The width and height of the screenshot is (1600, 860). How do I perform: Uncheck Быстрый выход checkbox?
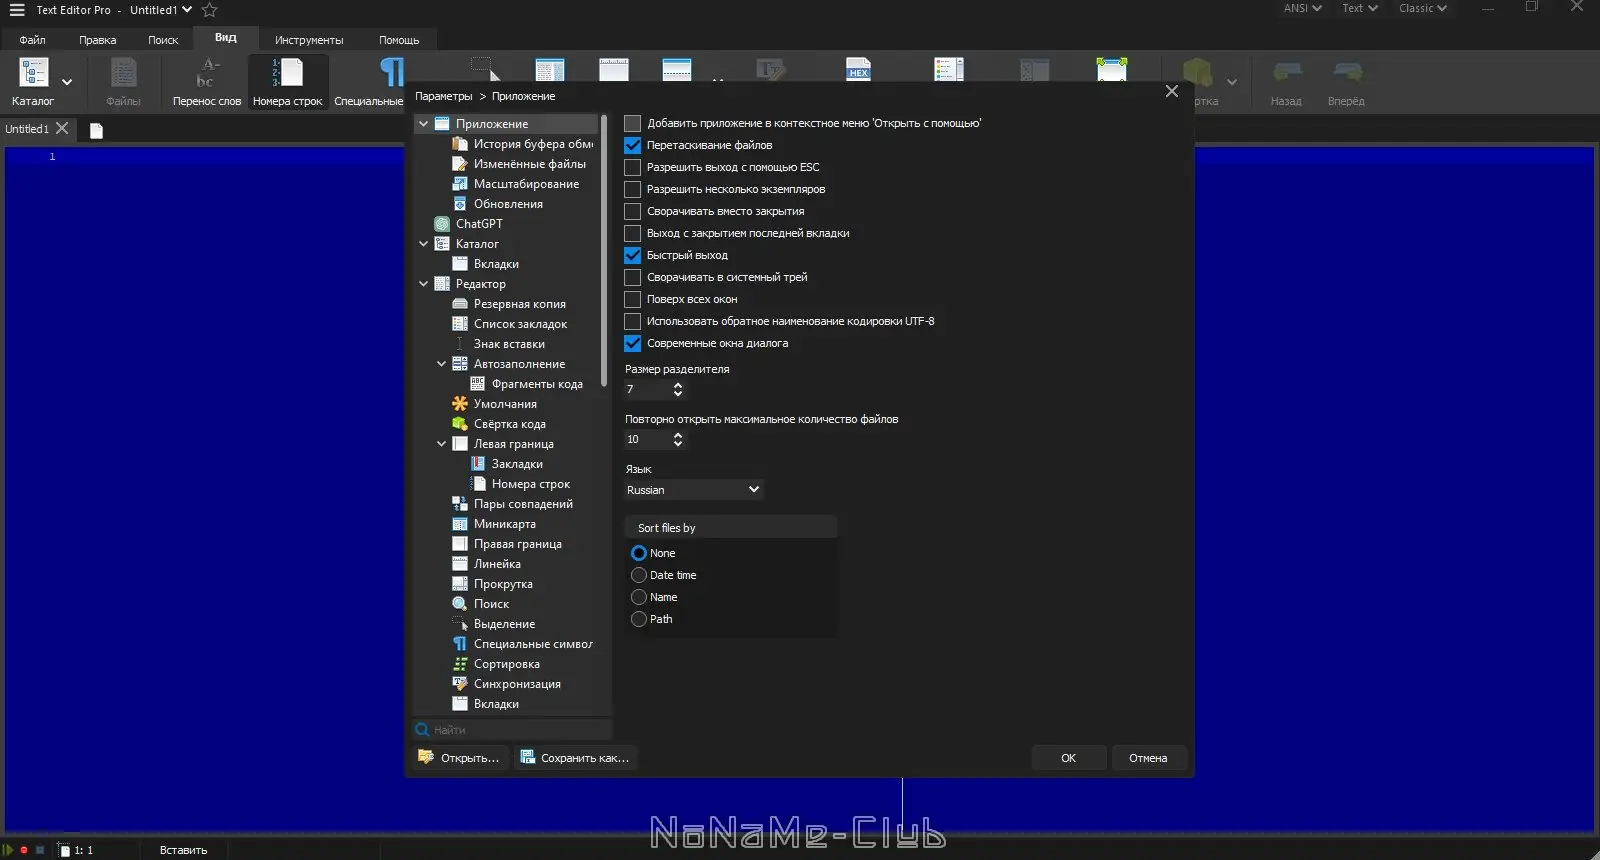[x=633, y=255]
